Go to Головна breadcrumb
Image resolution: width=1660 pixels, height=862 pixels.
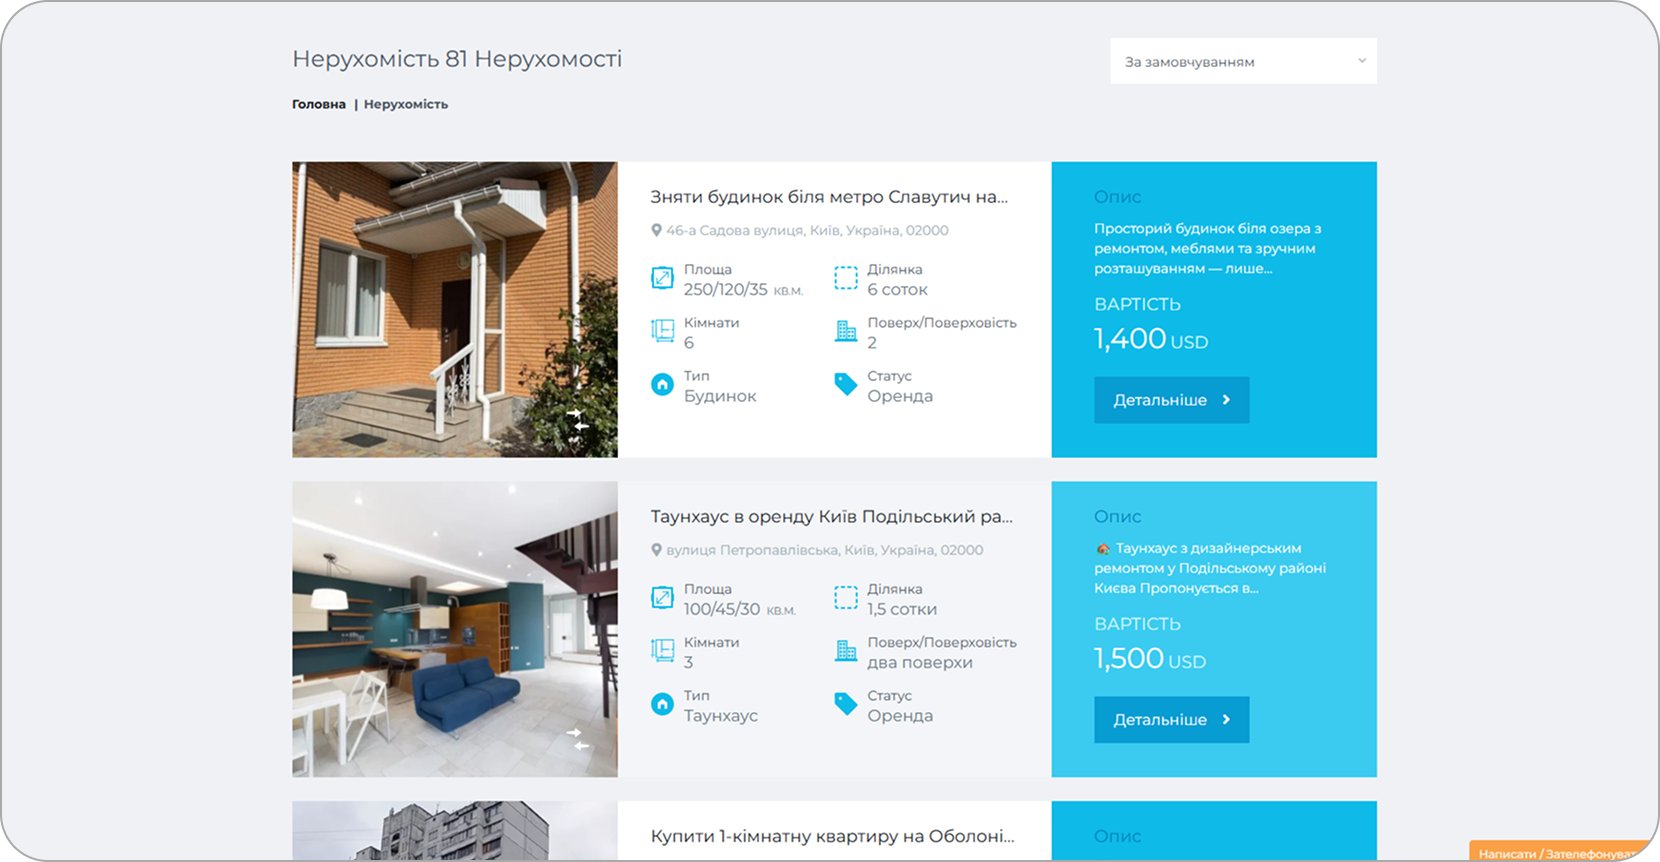[318, 104]
